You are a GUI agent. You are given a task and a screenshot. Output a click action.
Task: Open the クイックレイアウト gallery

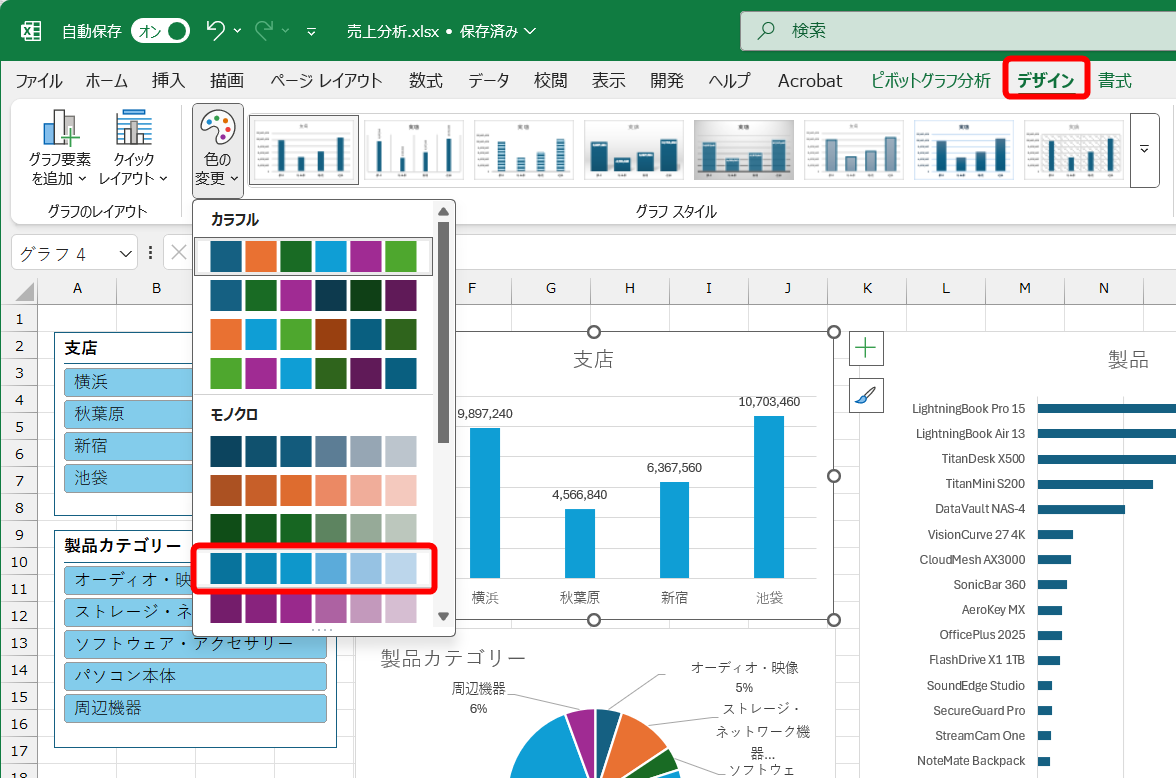135,145
